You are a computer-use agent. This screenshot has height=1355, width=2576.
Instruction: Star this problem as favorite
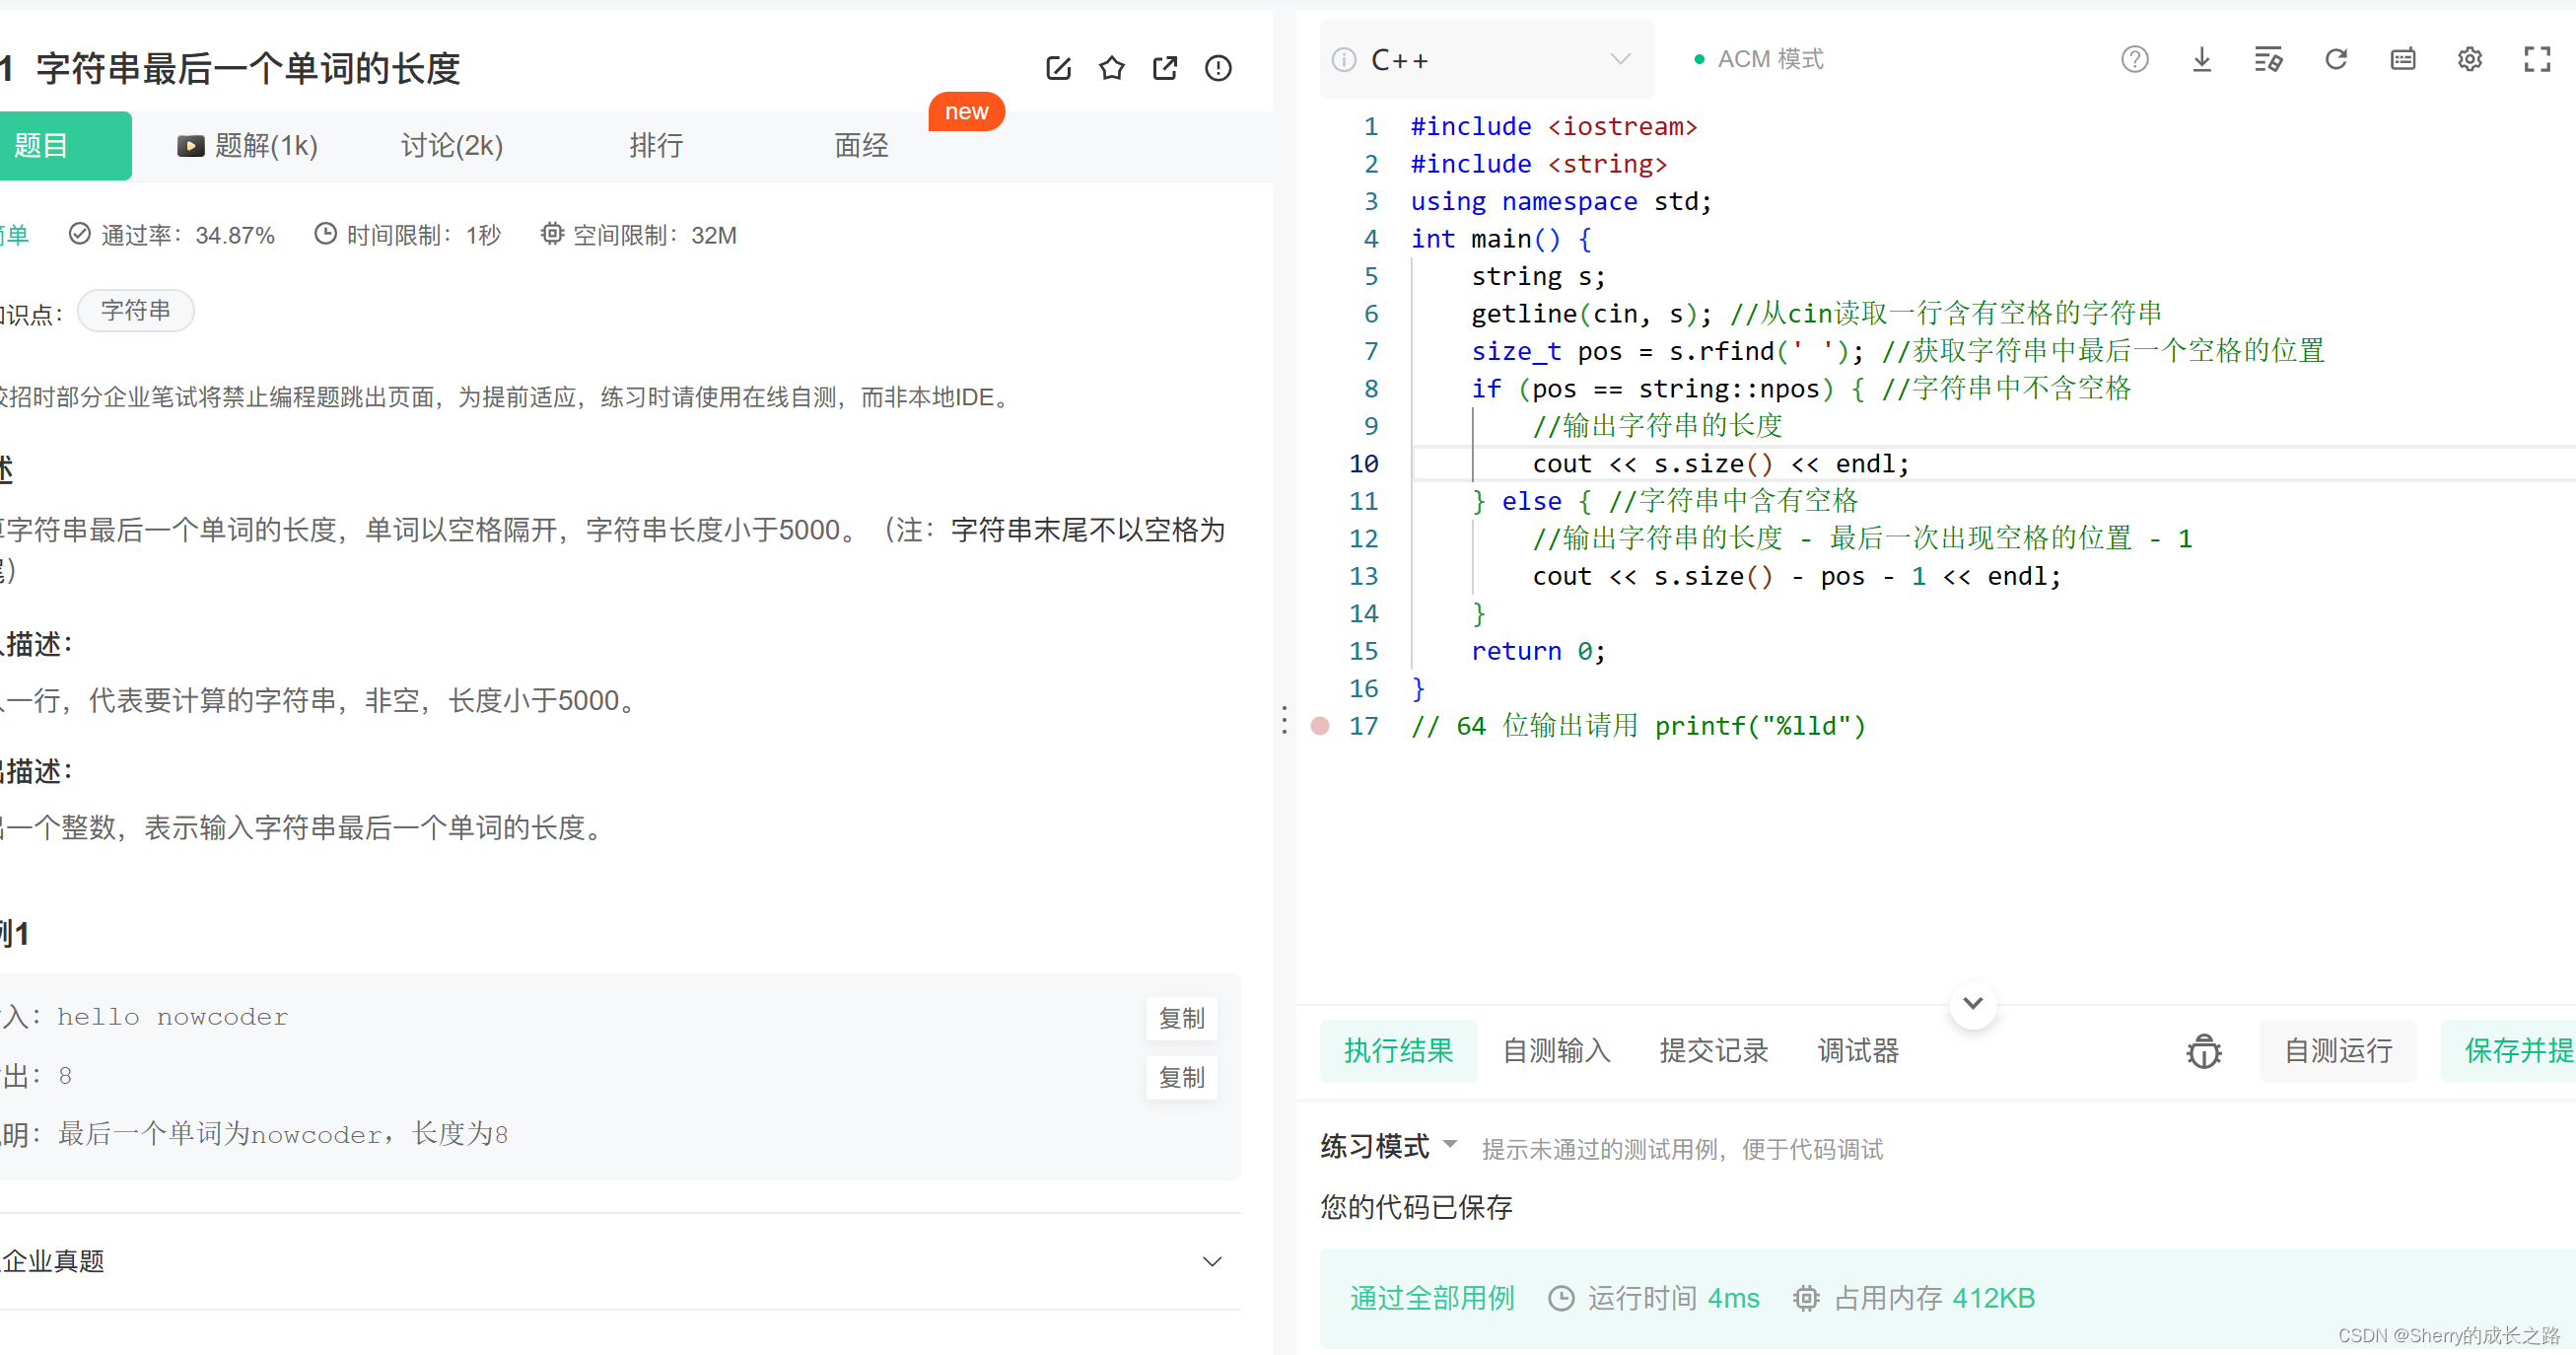pyautogui.click(x=1111, y=68)
